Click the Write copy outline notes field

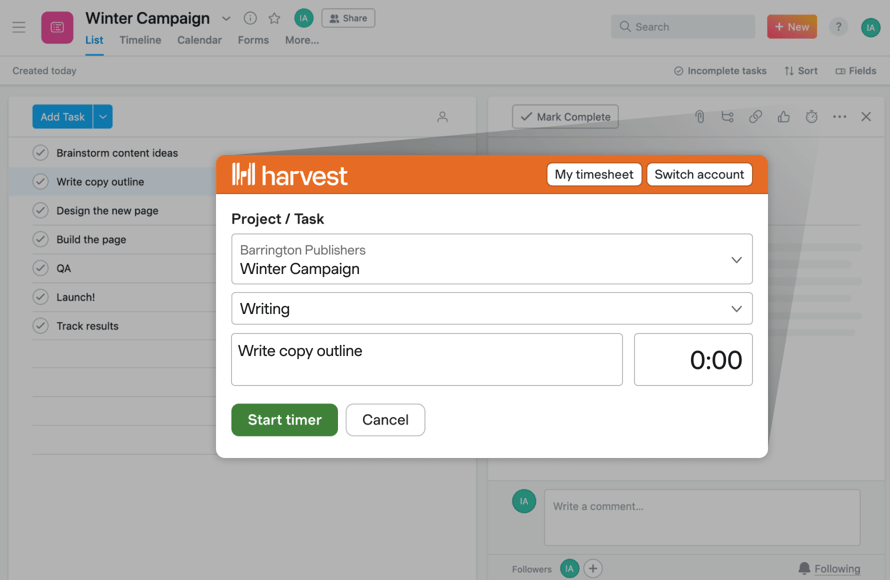coord(427,359)
